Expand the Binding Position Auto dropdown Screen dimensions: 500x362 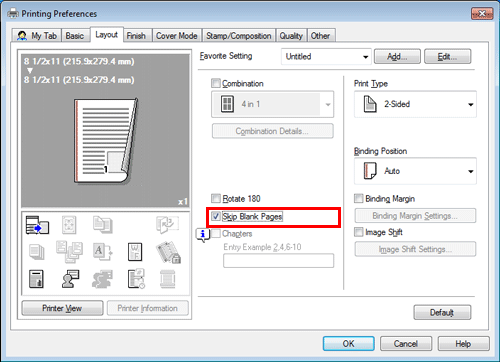(415, 171)
